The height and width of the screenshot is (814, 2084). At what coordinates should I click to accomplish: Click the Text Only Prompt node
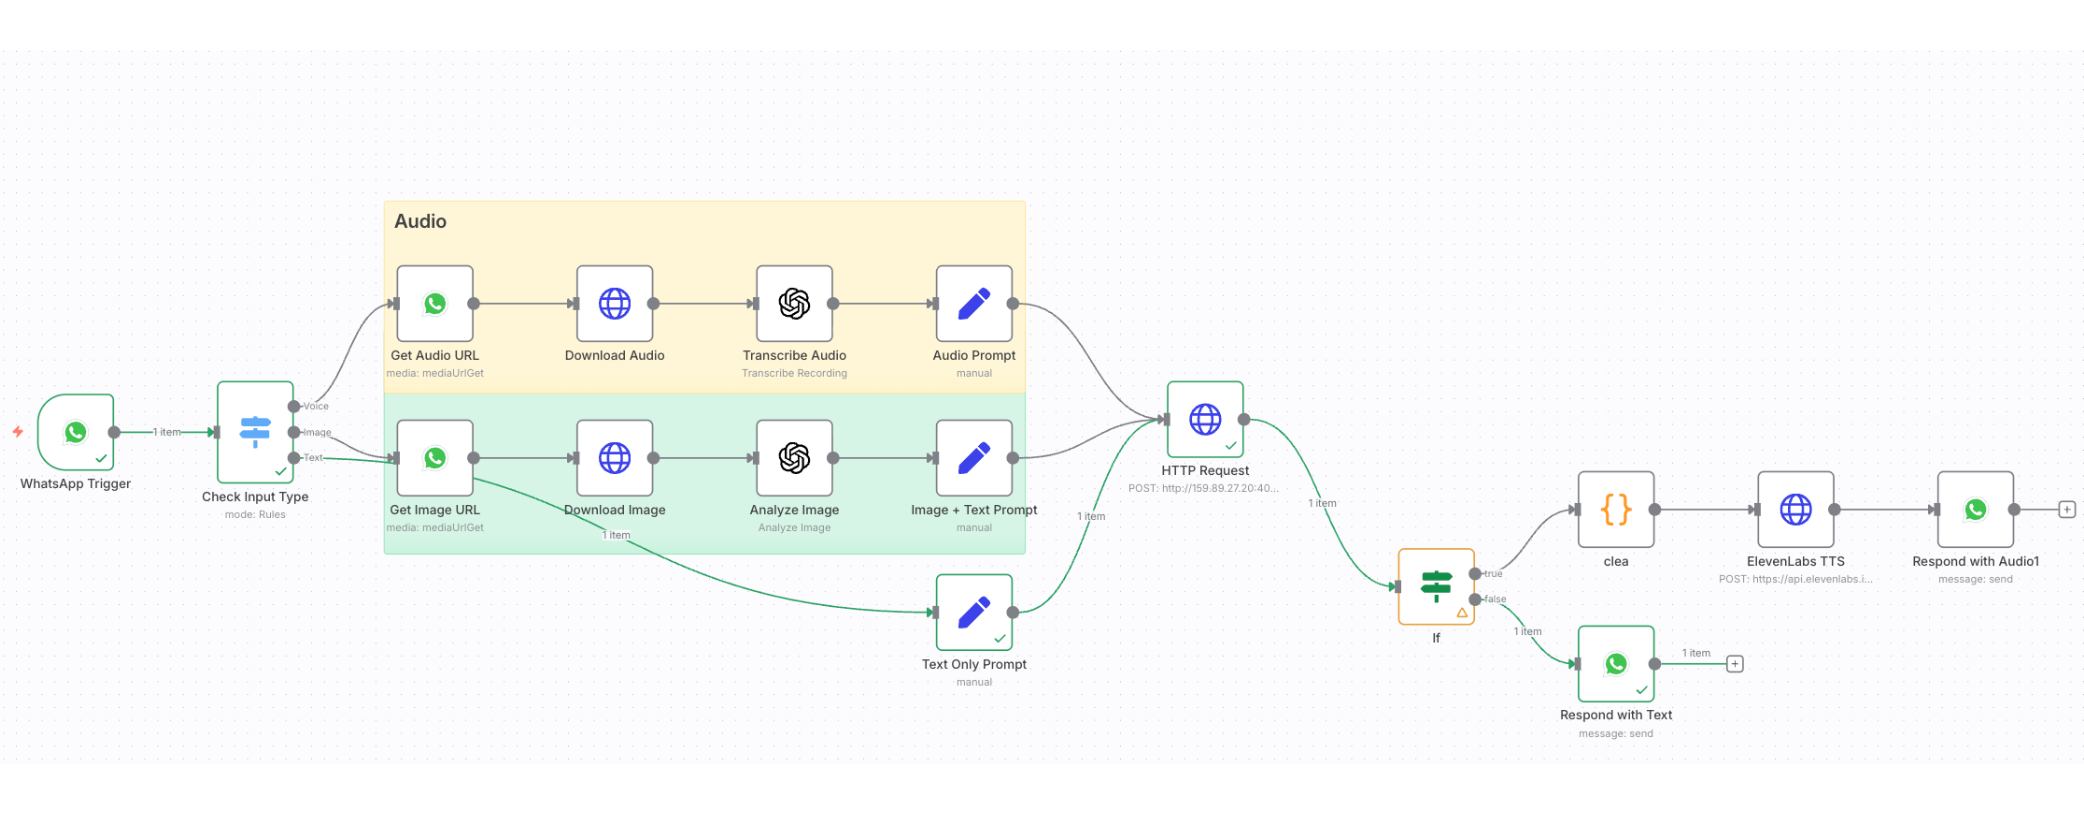[x=974, y=612]
